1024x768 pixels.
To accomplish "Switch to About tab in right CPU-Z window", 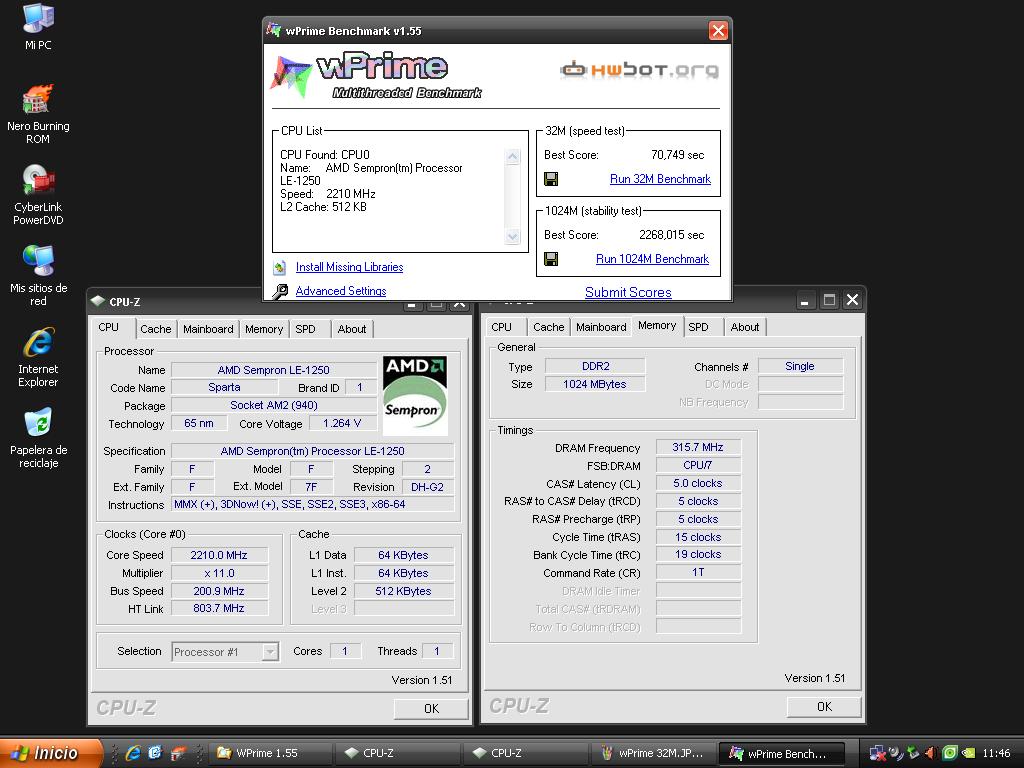I will pos(744,327).
